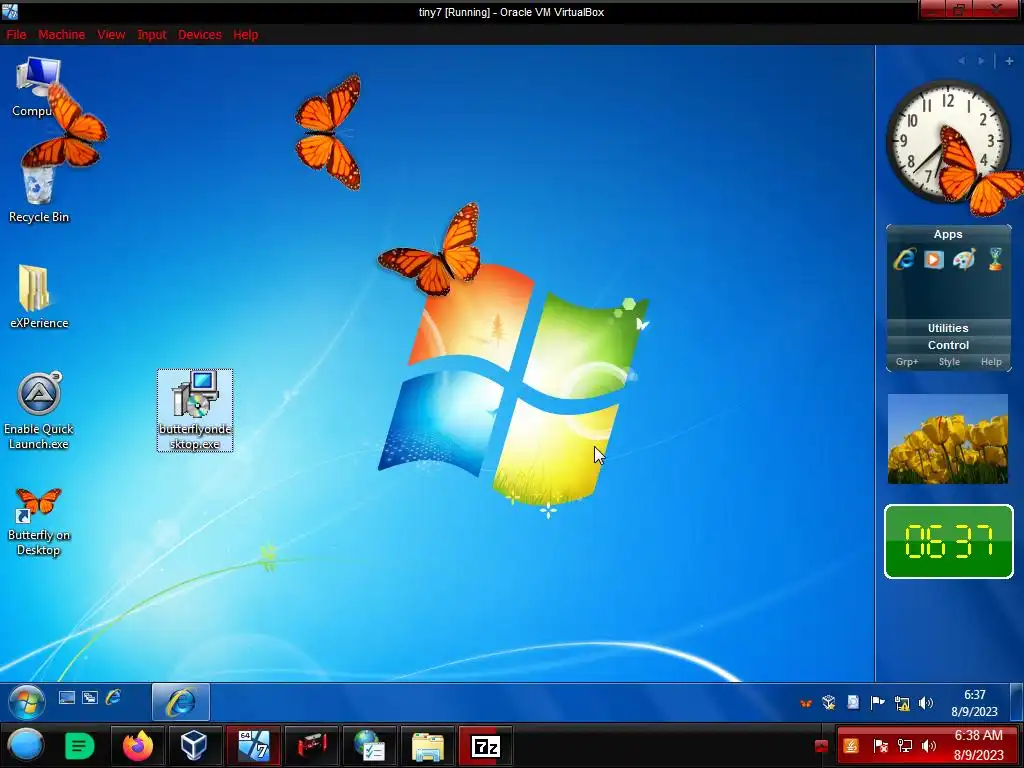The height and width of the screenshot is (768, 1024).
Task: Open VirtualBox View menu
Action: 111,35
